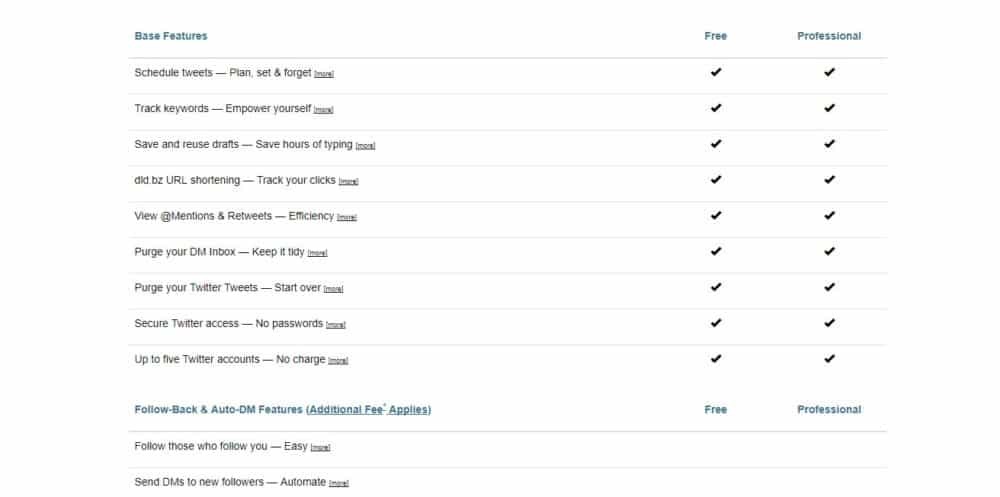Click the Free column header in Follow-Back section
Viewport: 1000px width, 497px height.
(x=715, y=410)
